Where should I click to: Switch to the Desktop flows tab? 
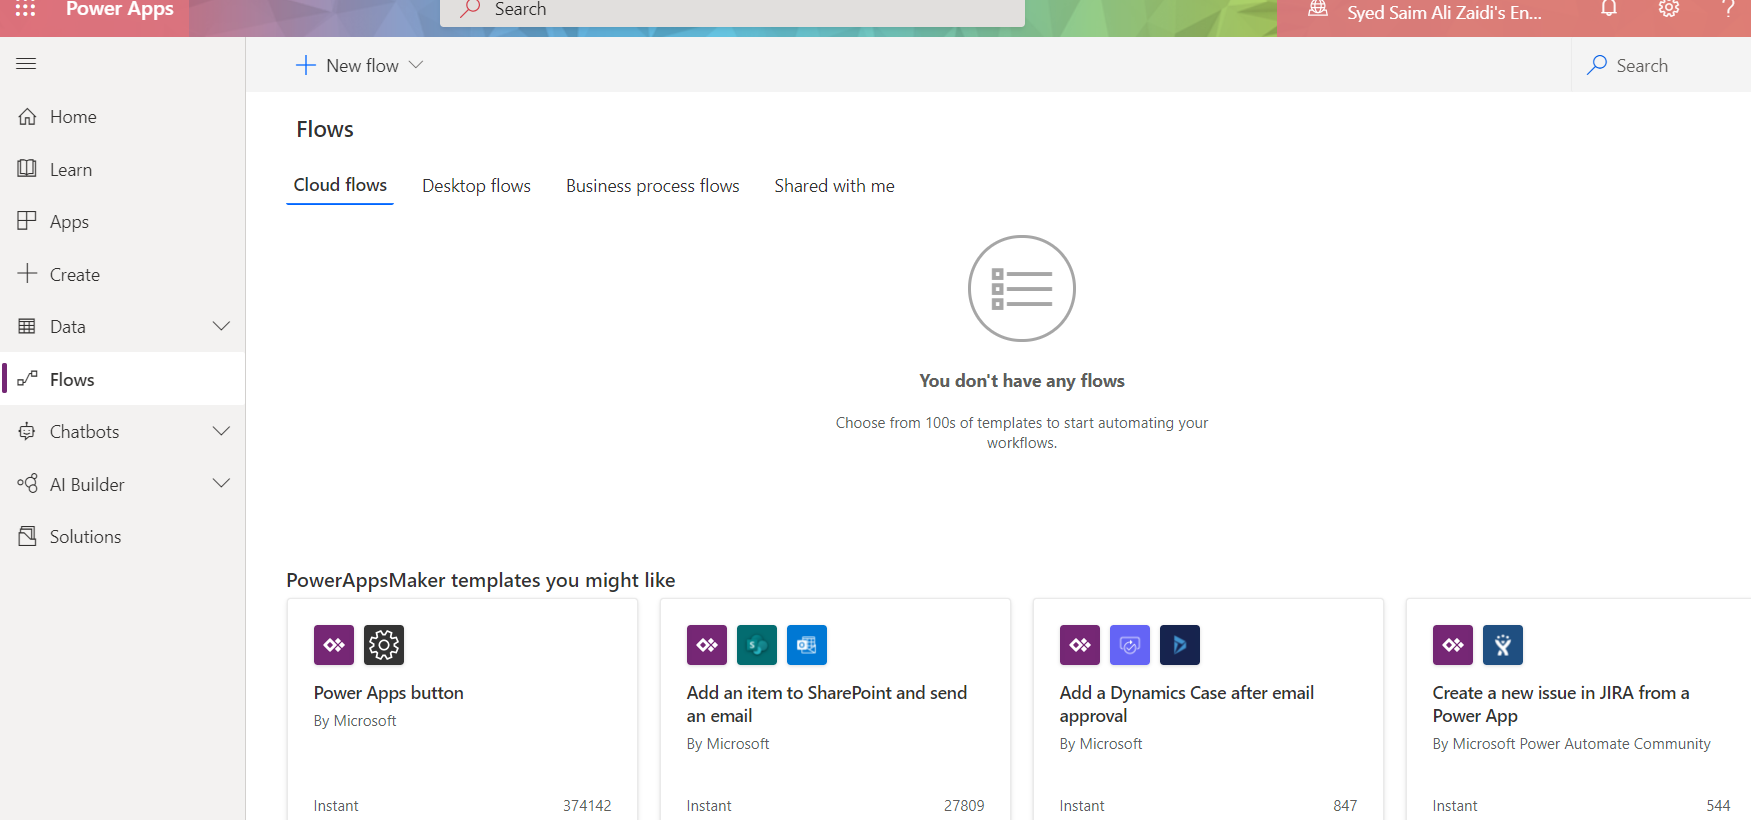pos(476,186)
